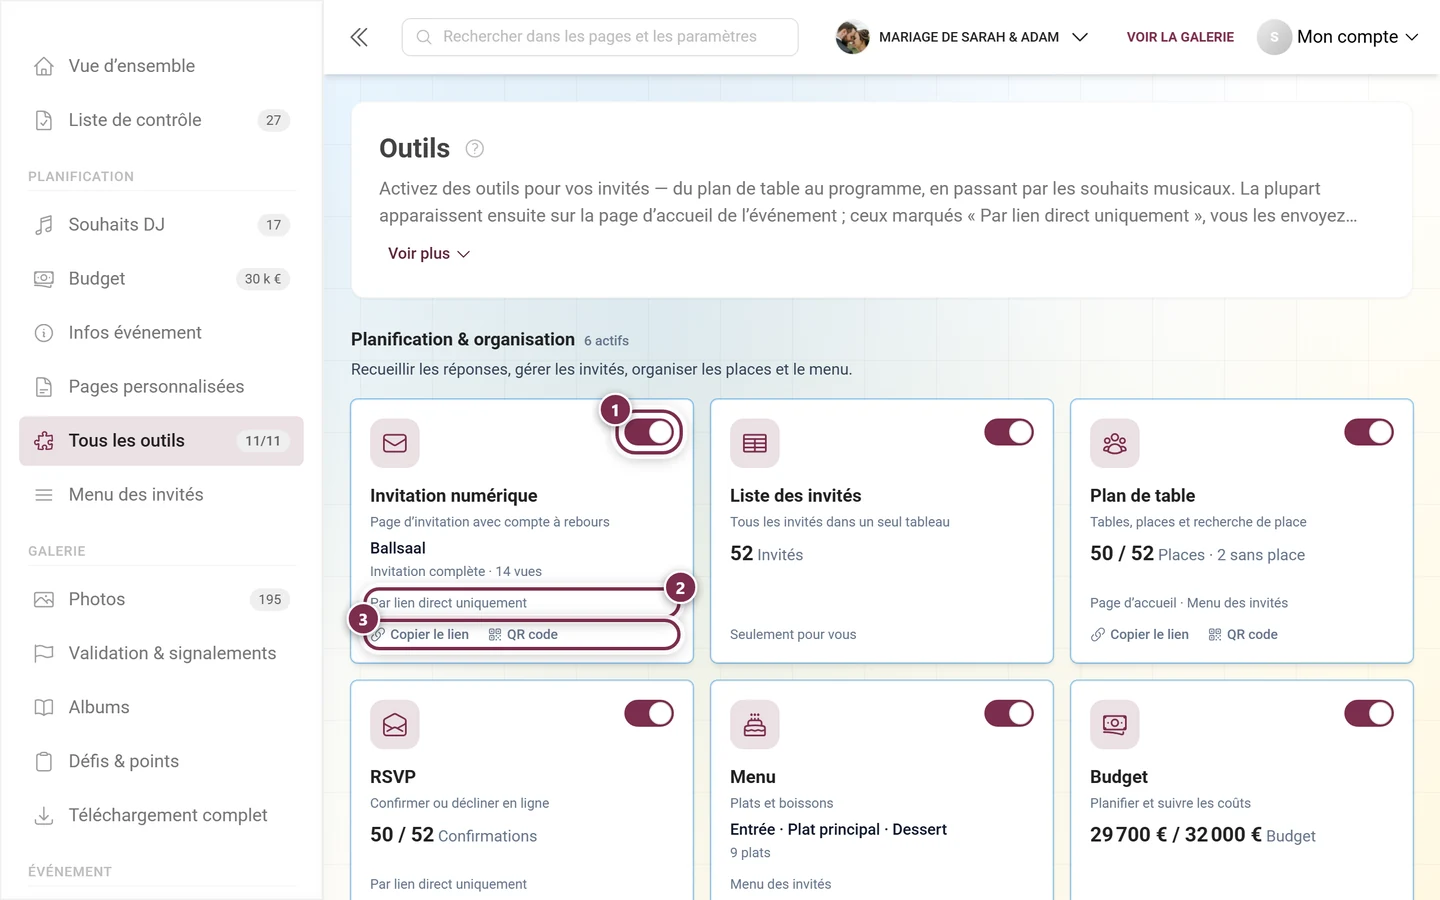The height and width of the screenshot is (900, 1440).
Task: Collapse the sidebar with double-chevron icon
Action: (359, 37)
